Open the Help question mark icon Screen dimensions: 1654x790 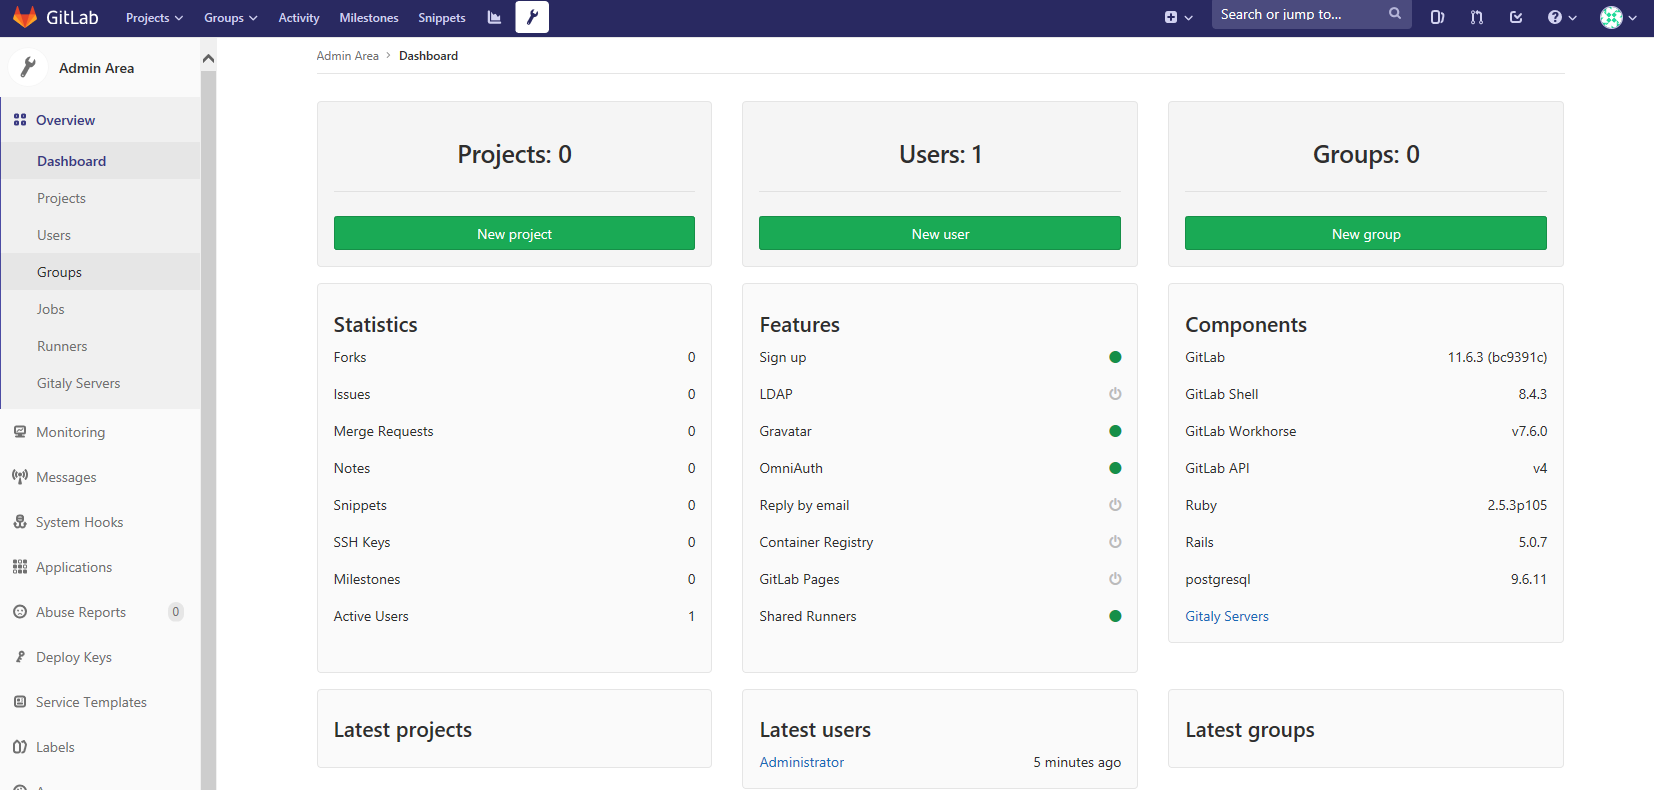(1555, 17)
